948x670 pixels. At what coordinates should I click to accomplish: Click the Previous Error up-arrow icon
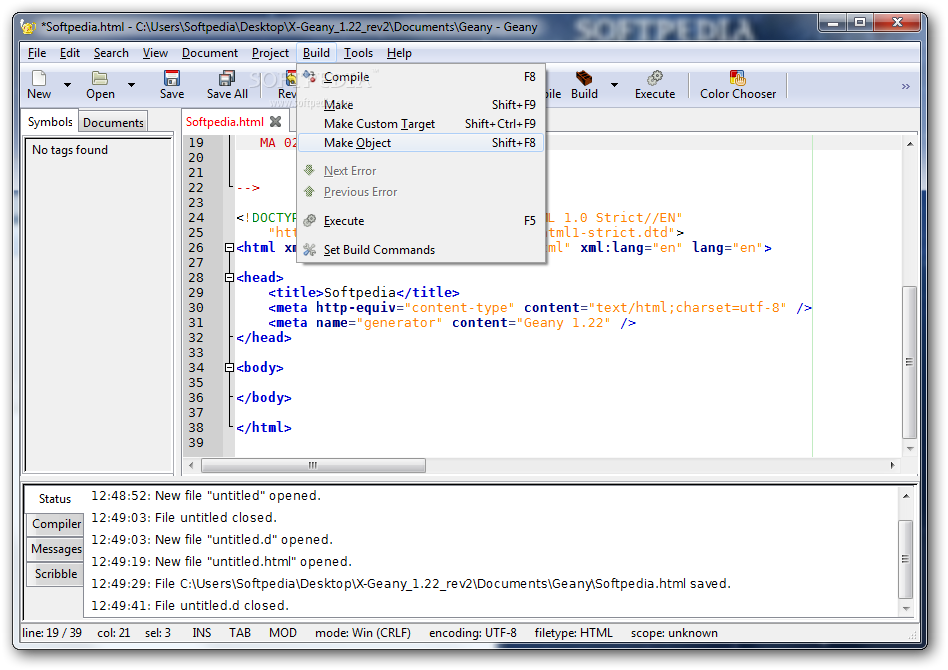click(310, 192)
